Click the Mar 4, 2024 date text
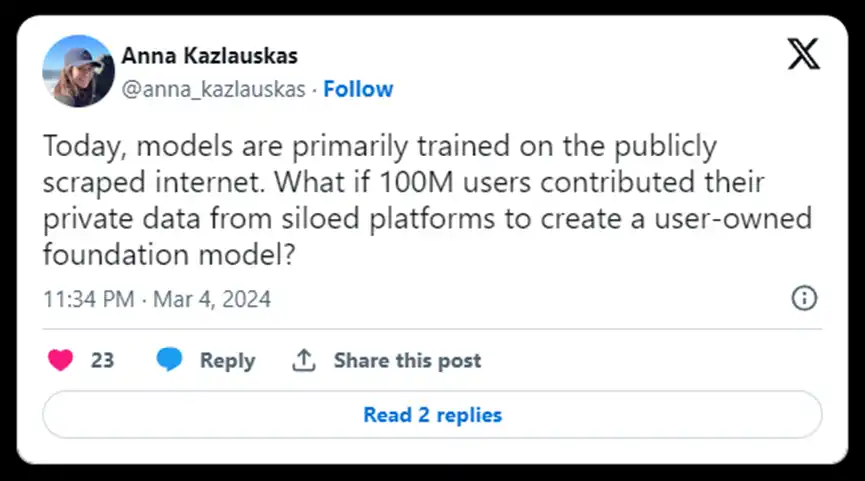 pos(212,299)
